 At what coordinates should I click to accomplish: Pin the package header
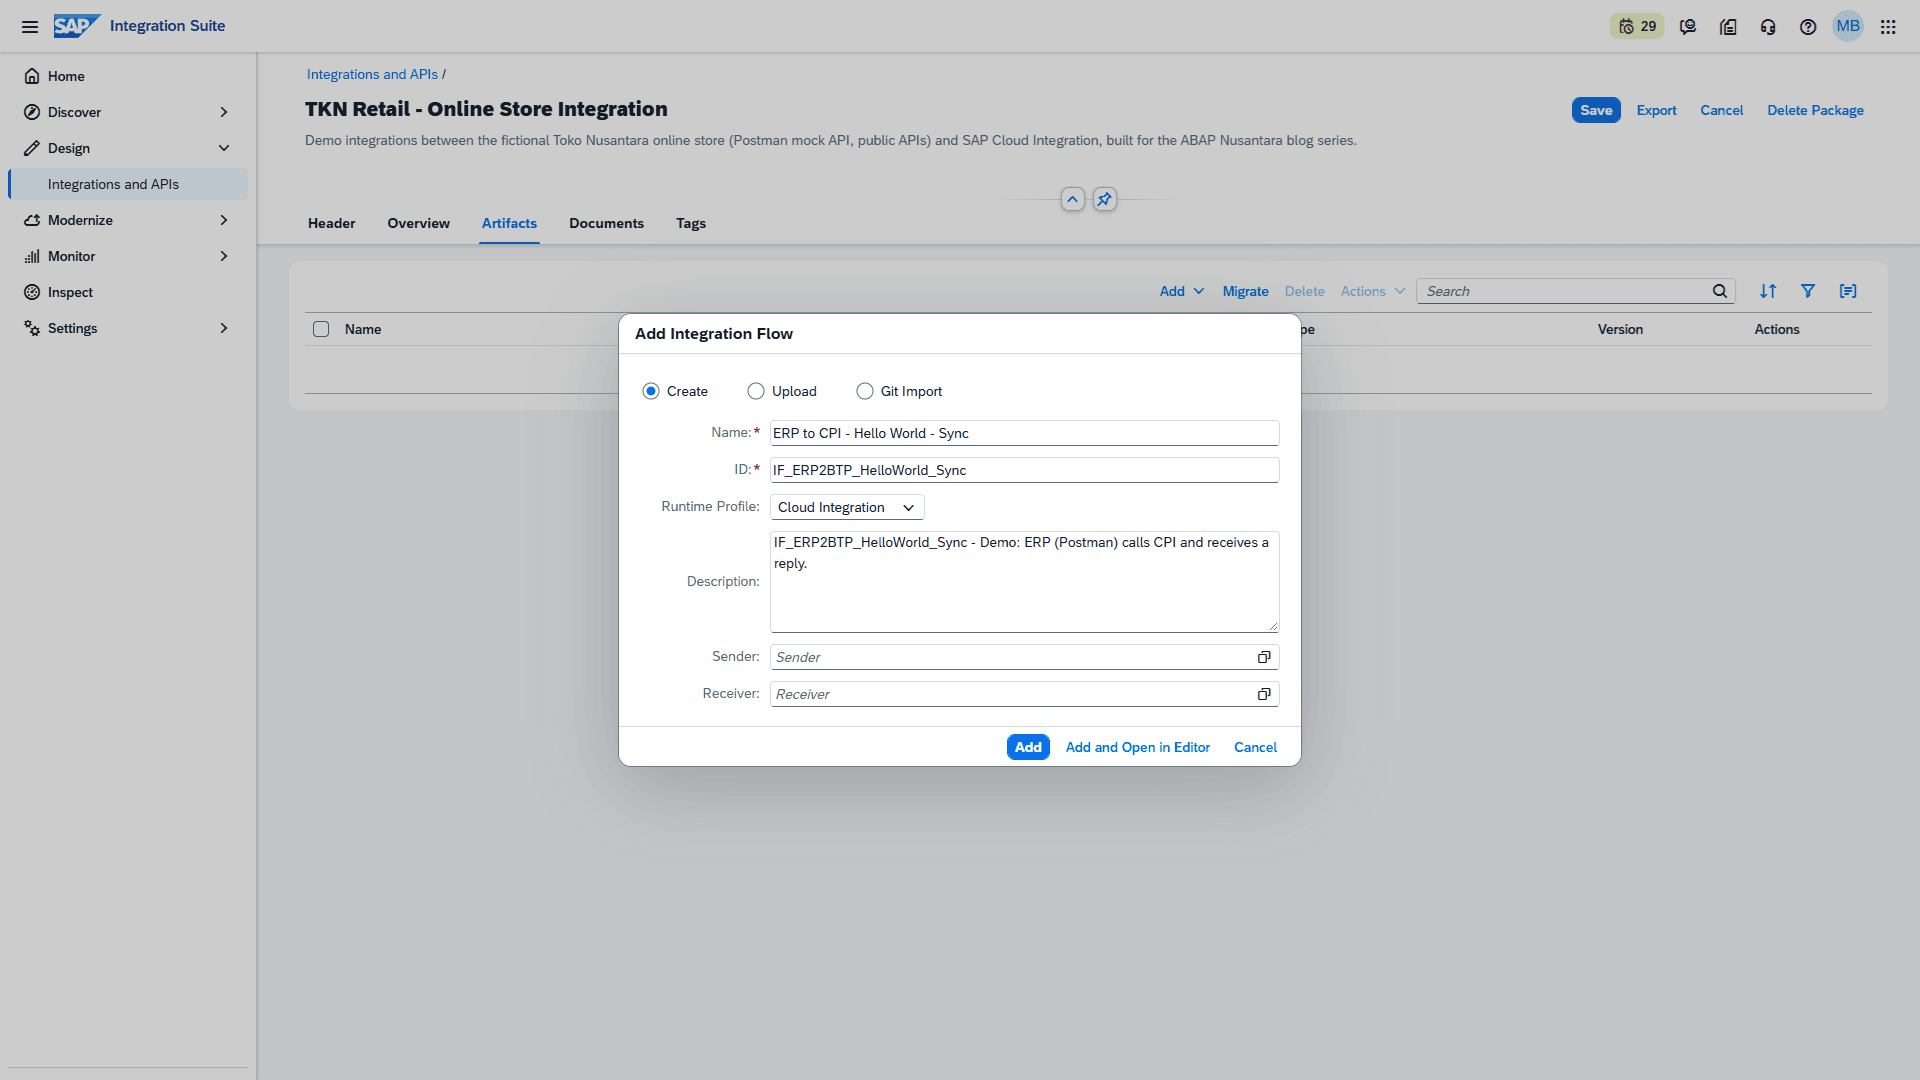pyautogui.click(x=1104, y=199)
